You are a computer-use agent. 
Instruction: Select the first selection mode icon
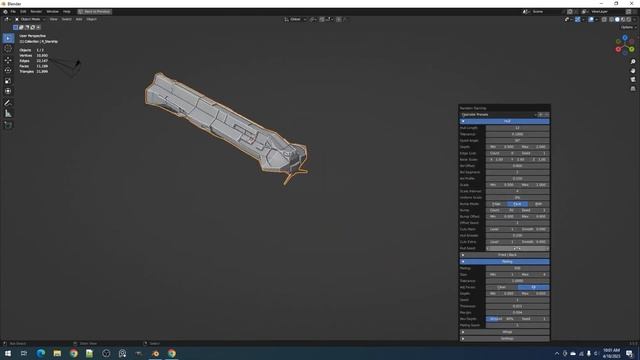16,27
